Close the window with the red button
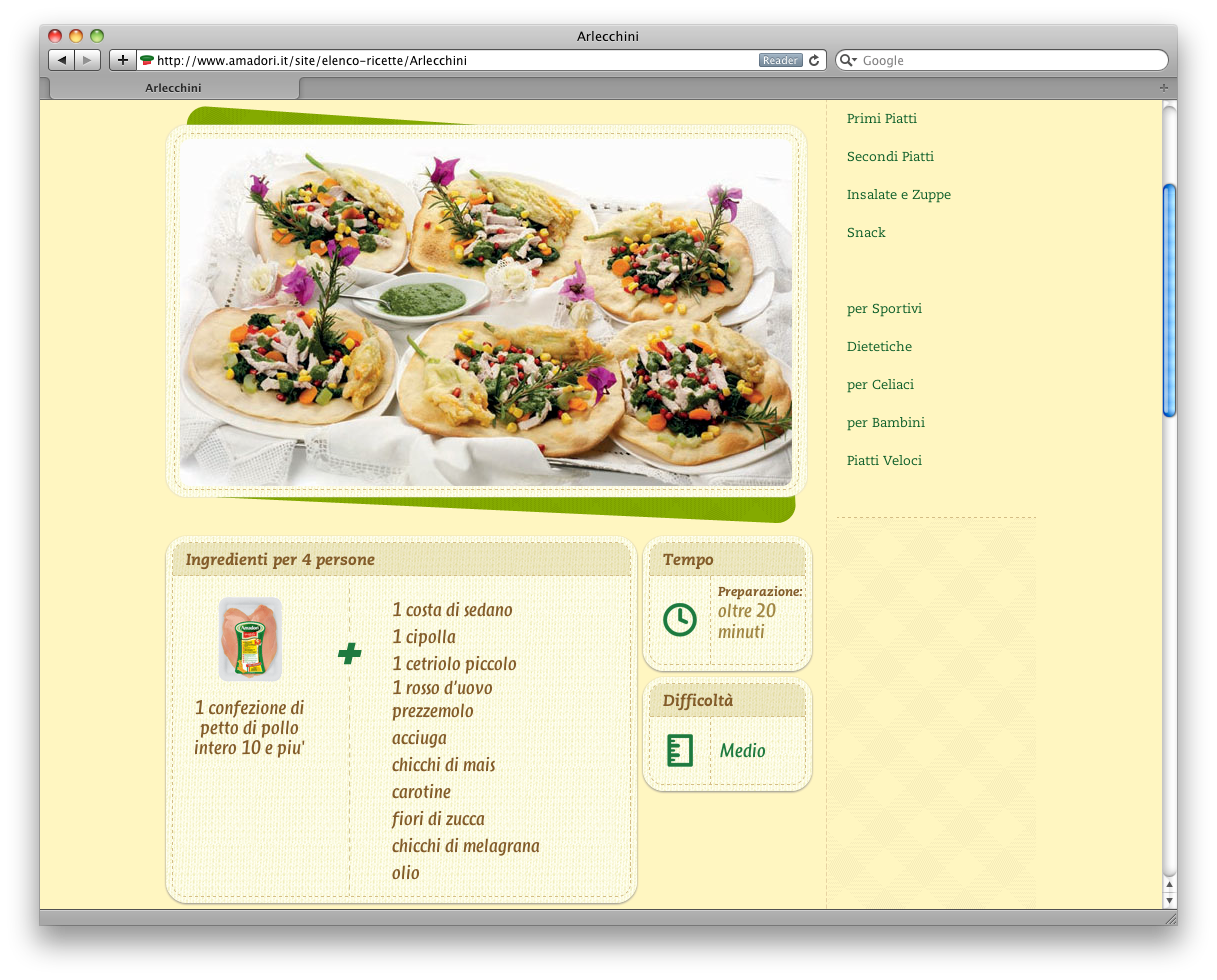This screenshot has height=980, width=1217. 55,36
